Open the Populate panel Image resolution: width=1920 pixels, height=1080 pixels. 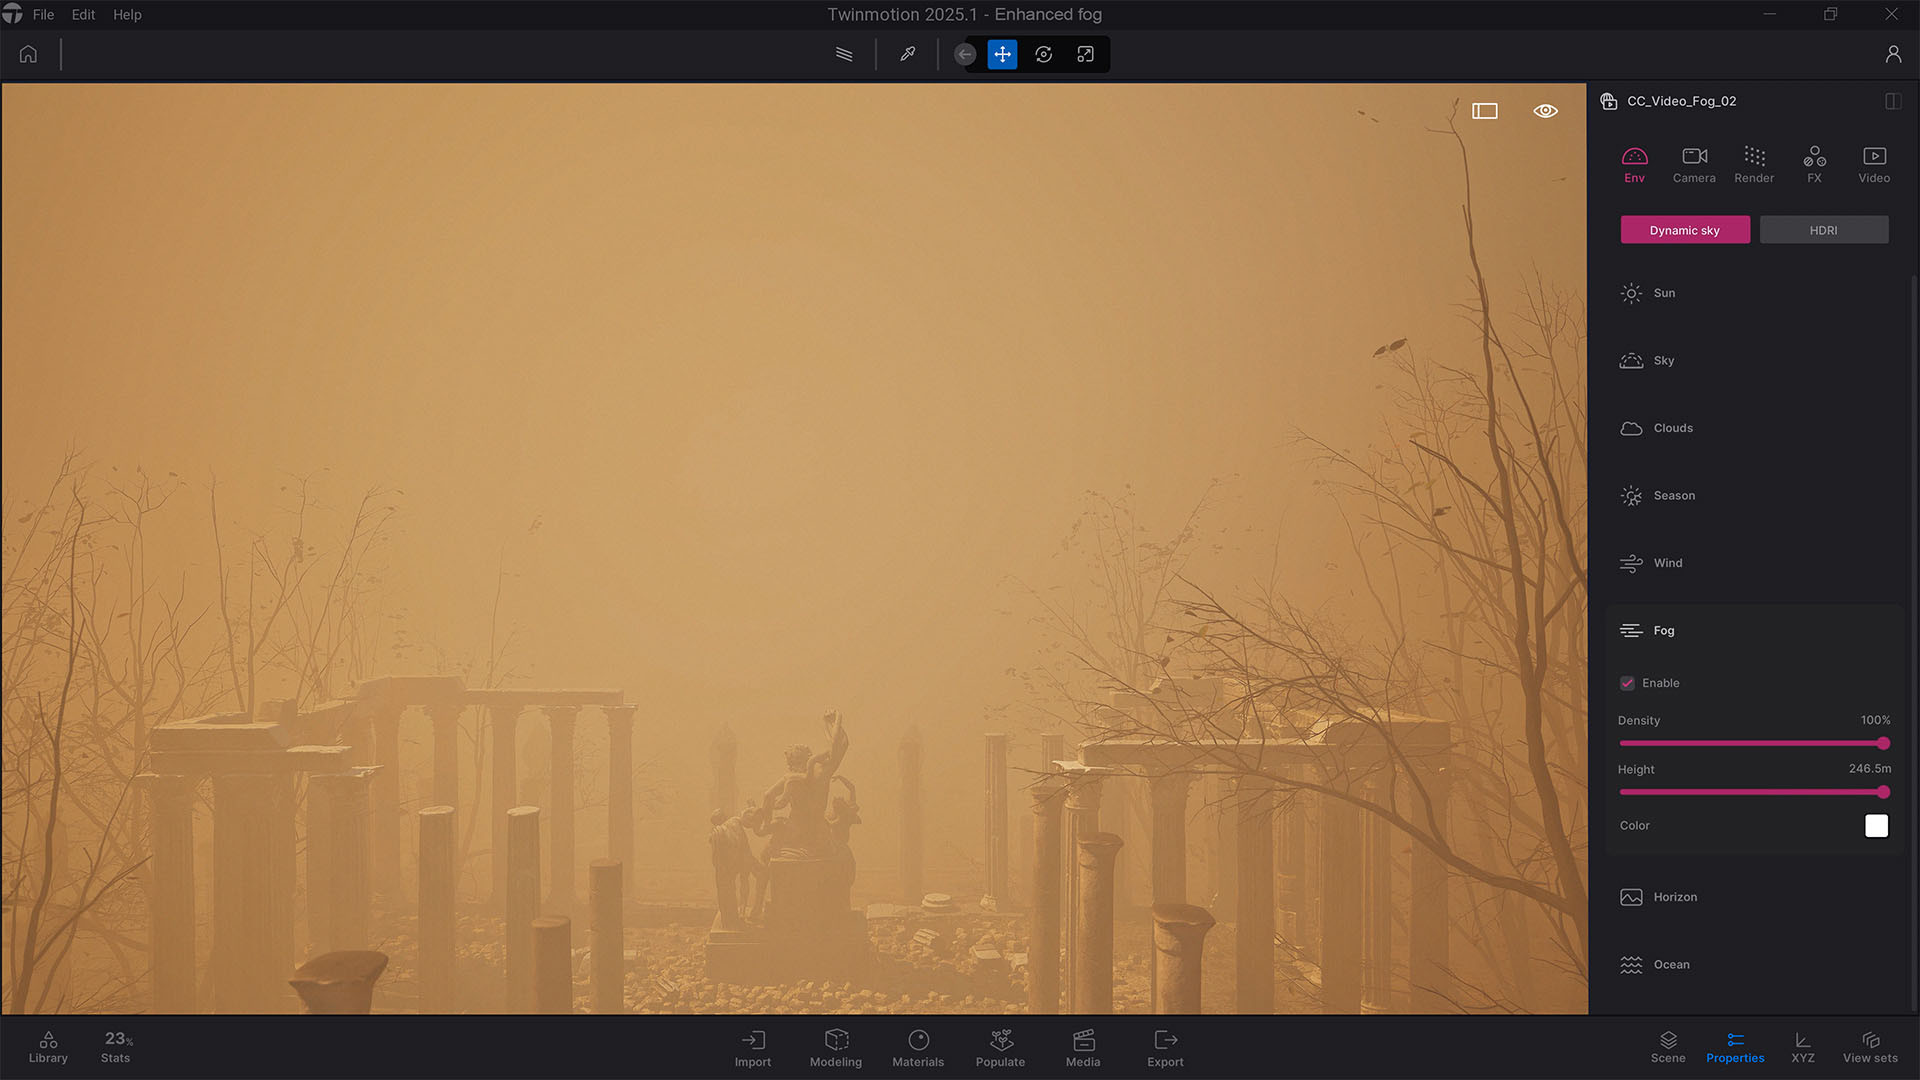click(x=1000, y=1048)
